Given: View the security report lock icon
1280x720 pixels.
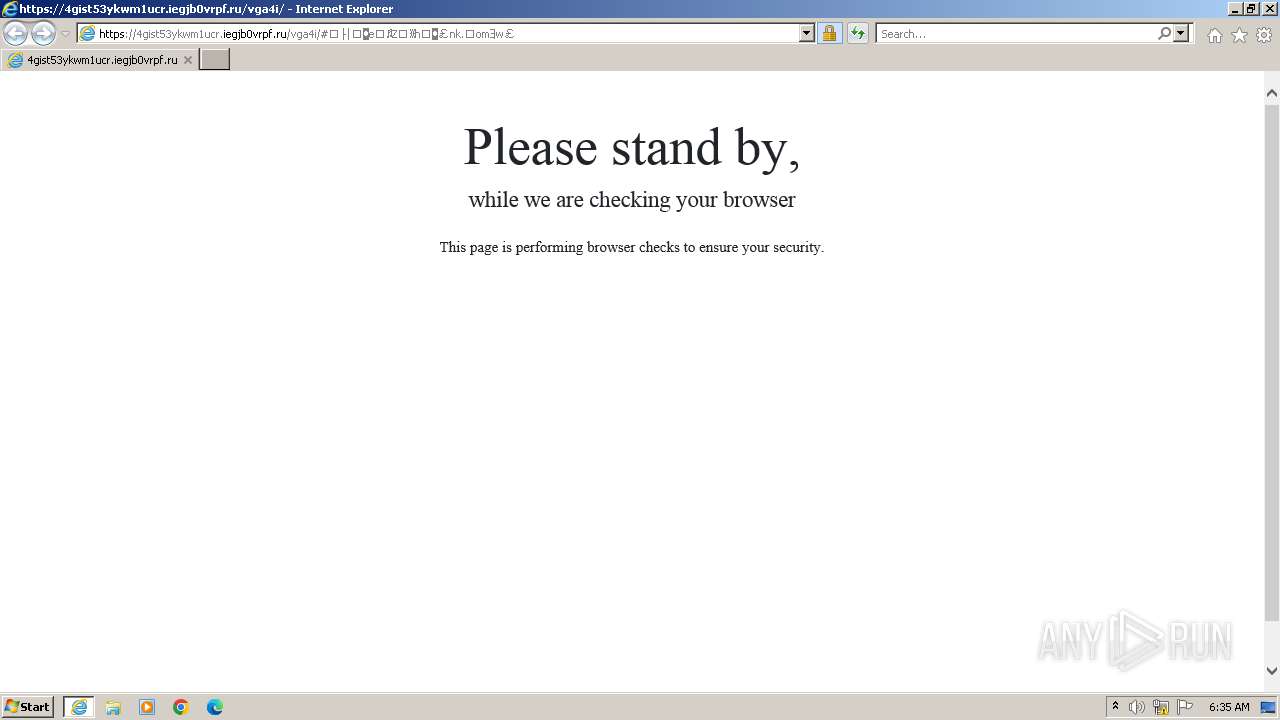Looking at the screenshot, I should pyautogui.click(x=829, y=34).
